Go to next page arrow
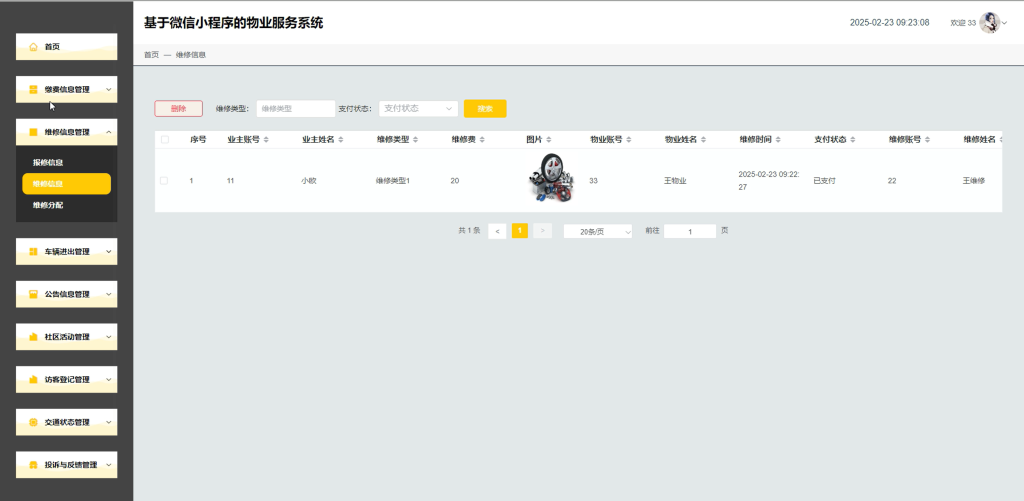The height and width of the screenshot is (501, 1024). 543,231
